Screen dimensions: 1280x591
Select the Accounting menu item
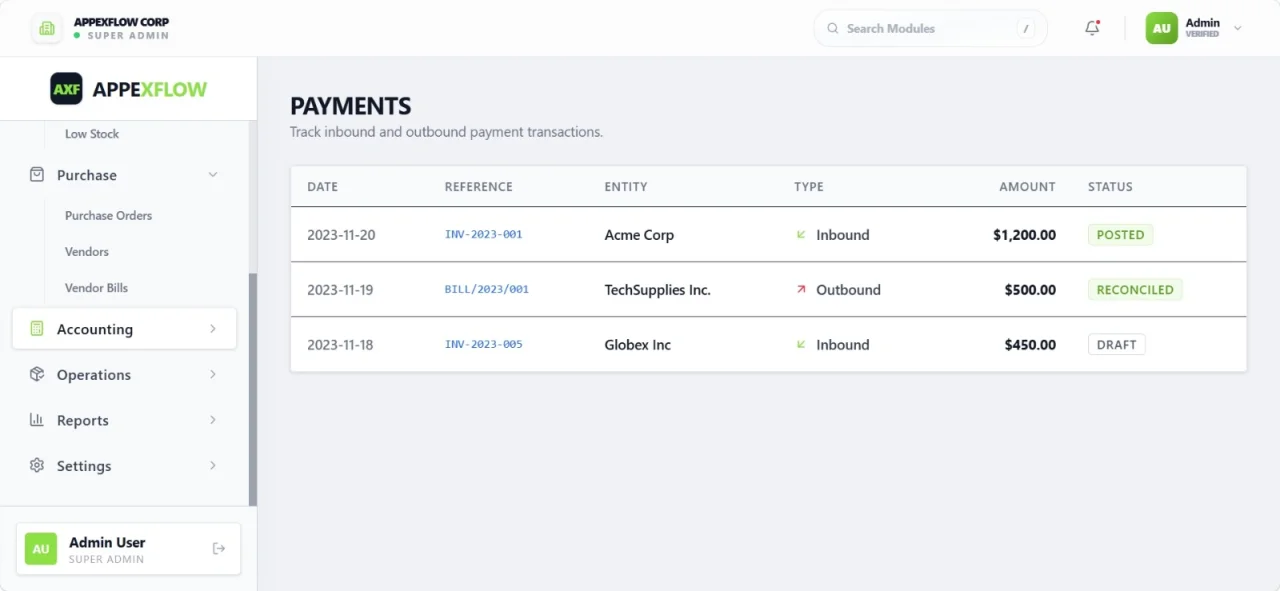(x=124, y=328)
